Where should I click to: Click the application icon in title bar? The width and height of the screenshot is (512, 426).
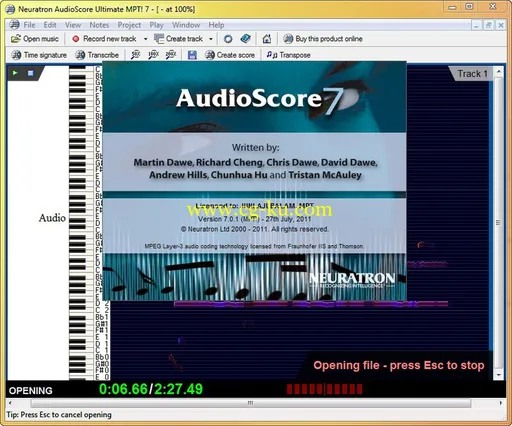(11, 9)
